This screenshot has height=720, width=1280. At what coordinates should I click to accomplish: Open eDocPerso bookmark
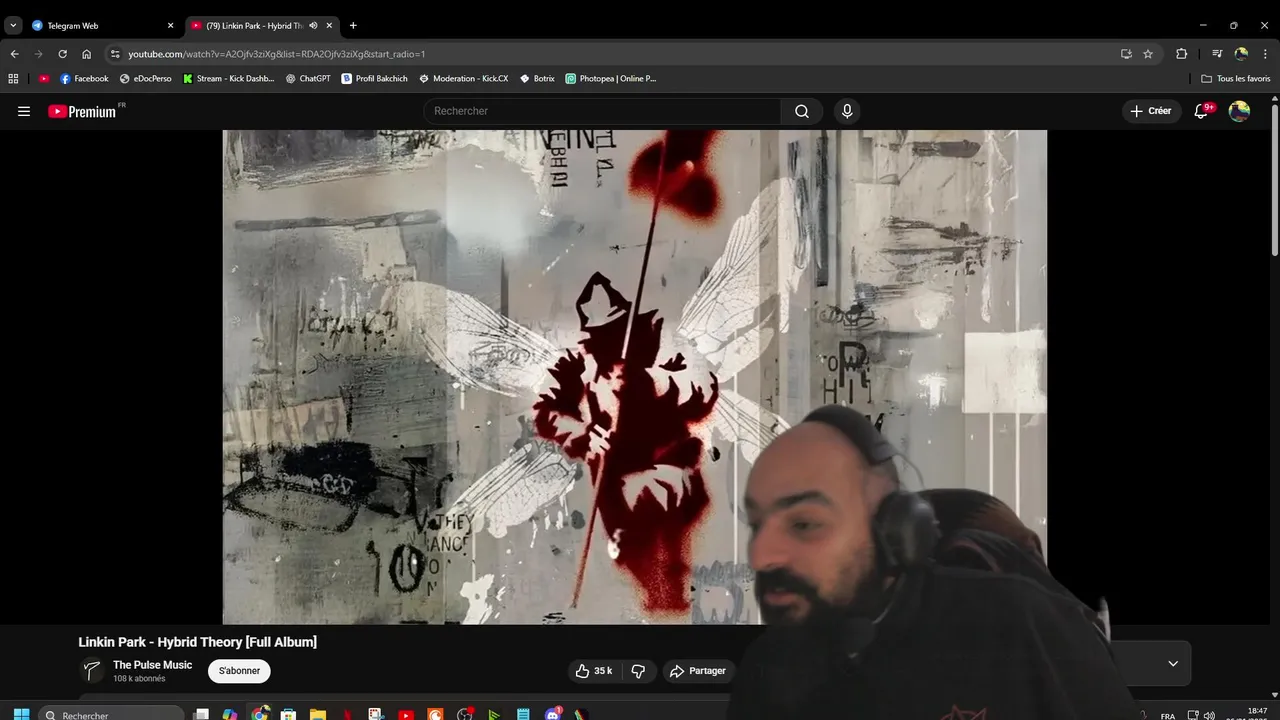click(x=145, y=78)
